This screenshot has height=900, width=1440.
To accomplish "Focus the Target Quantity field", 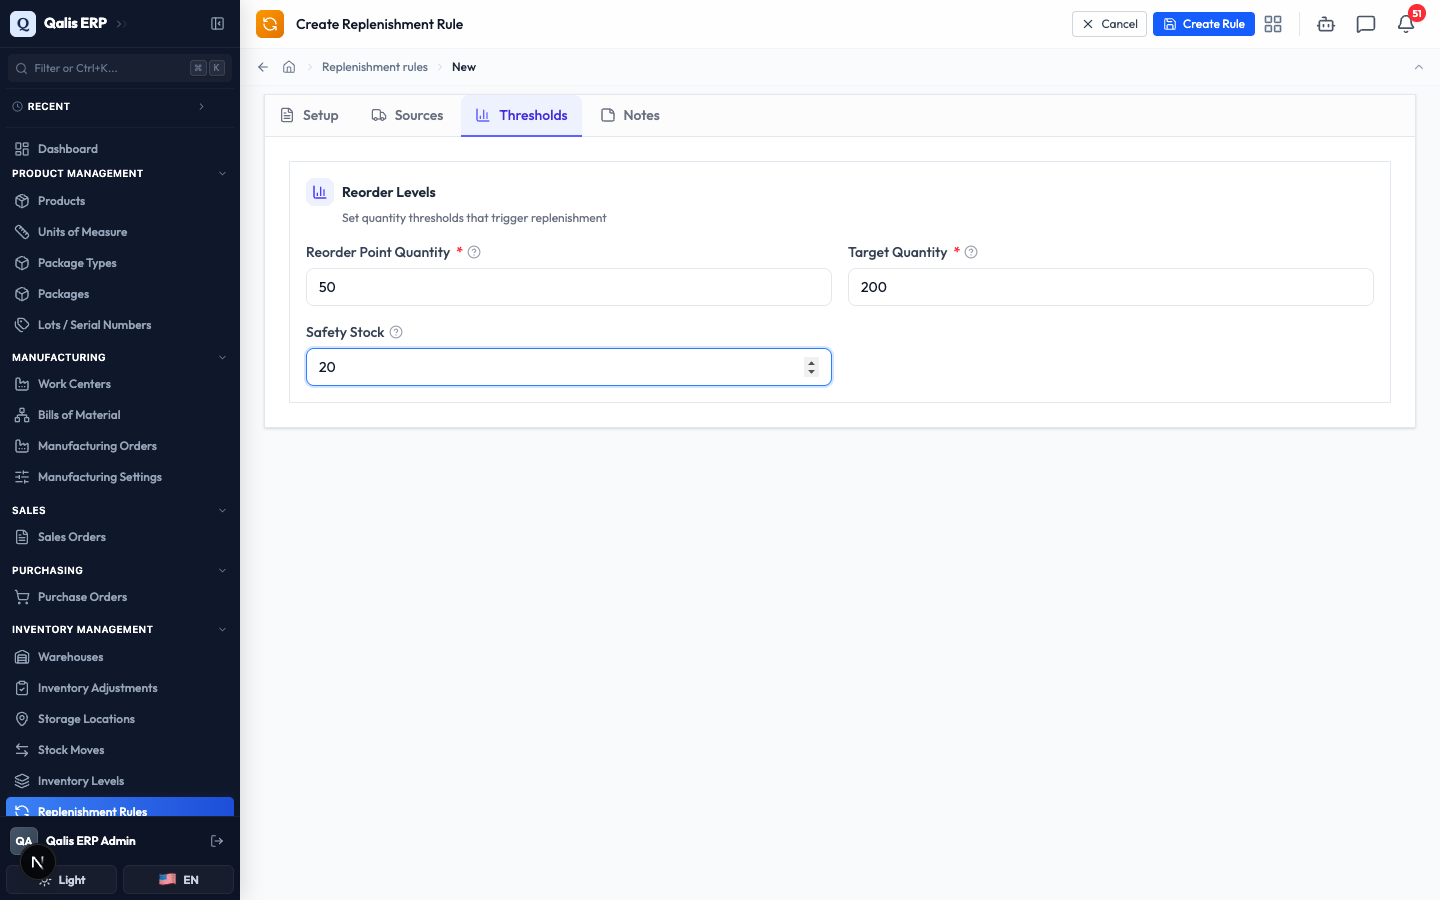I will coord(1110,287).
